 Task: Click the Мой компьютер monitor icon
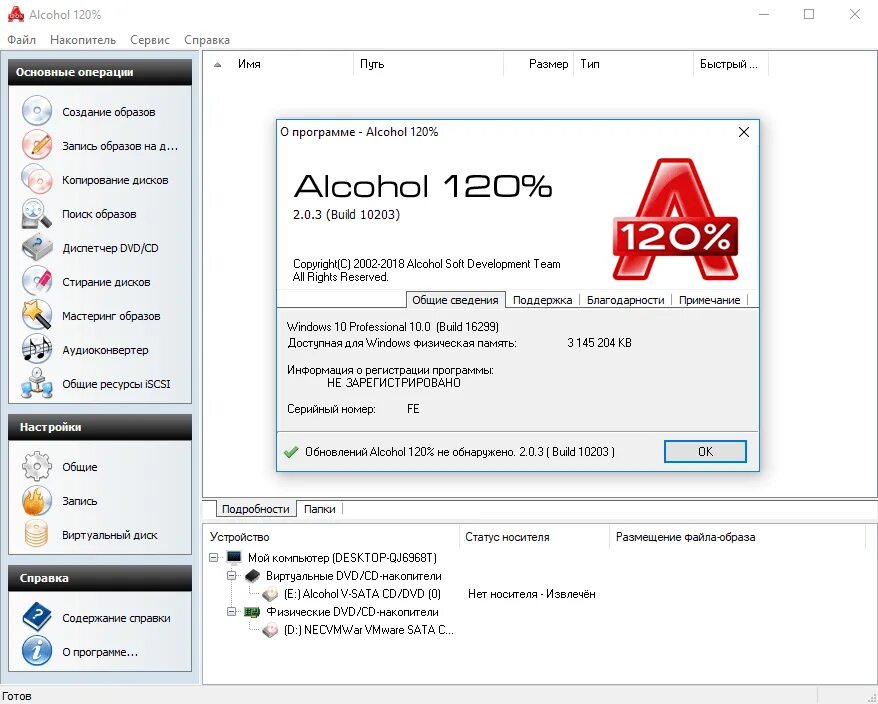234,557
